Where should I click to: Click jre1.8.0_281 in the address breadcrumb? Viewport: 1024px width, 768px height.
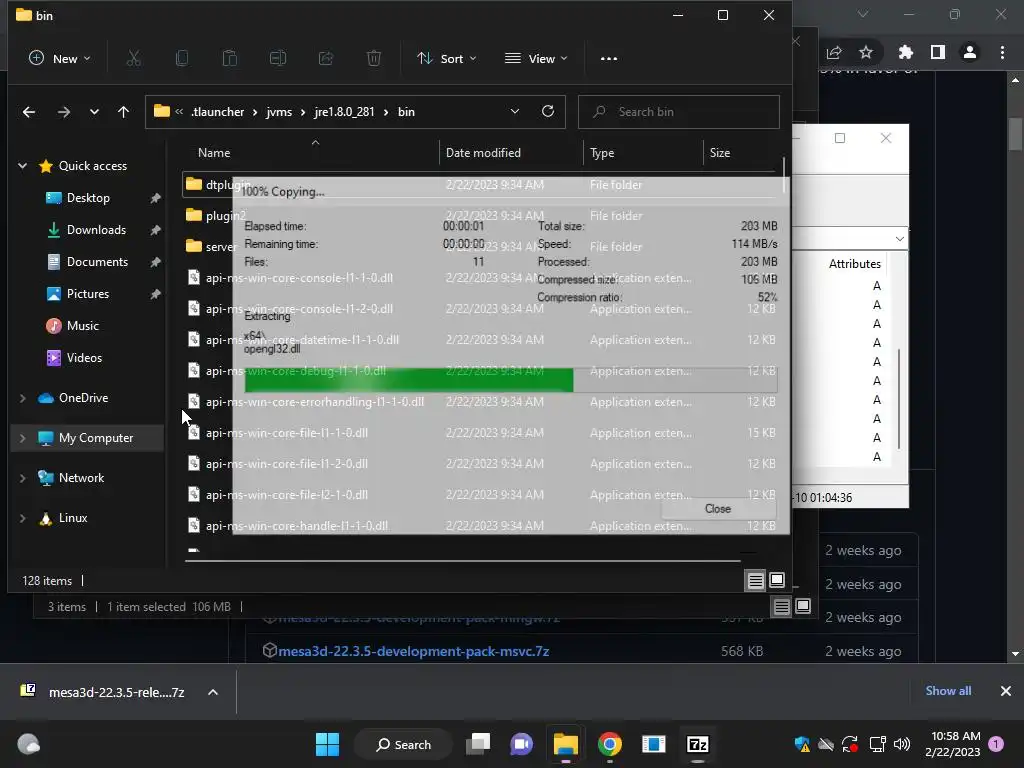[344, 112]
